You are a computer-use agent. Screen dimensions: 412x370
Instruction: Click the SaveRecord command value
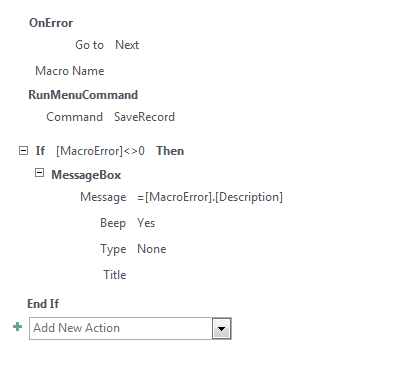pos(144,117)
